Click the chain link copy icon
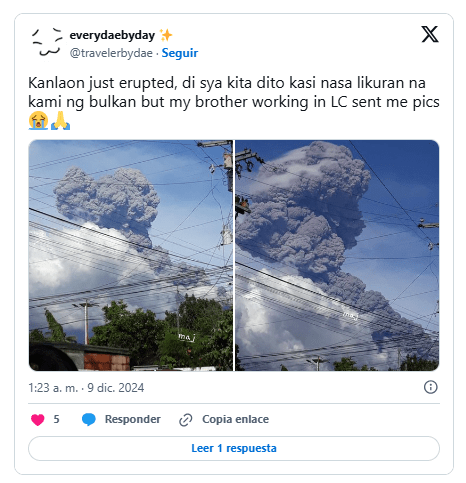This screenshot has width=466, height=483. 186,420
